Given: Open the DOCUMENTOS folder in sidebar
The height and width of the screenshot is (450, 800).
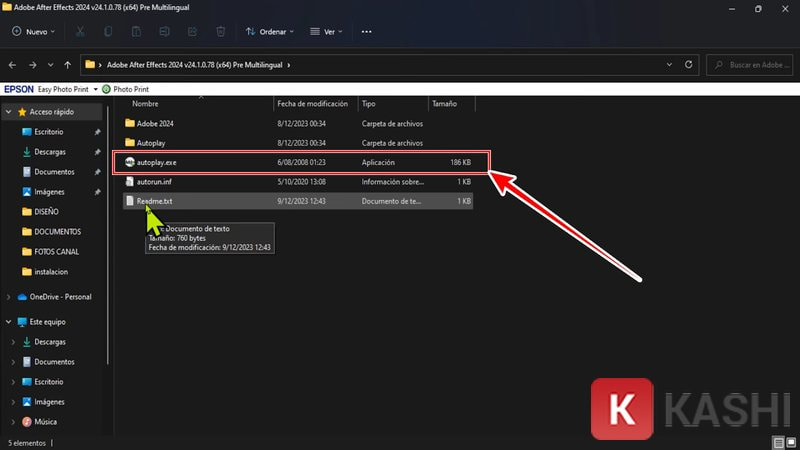Looking at the screenshot, I should click(x=57, y=232).
